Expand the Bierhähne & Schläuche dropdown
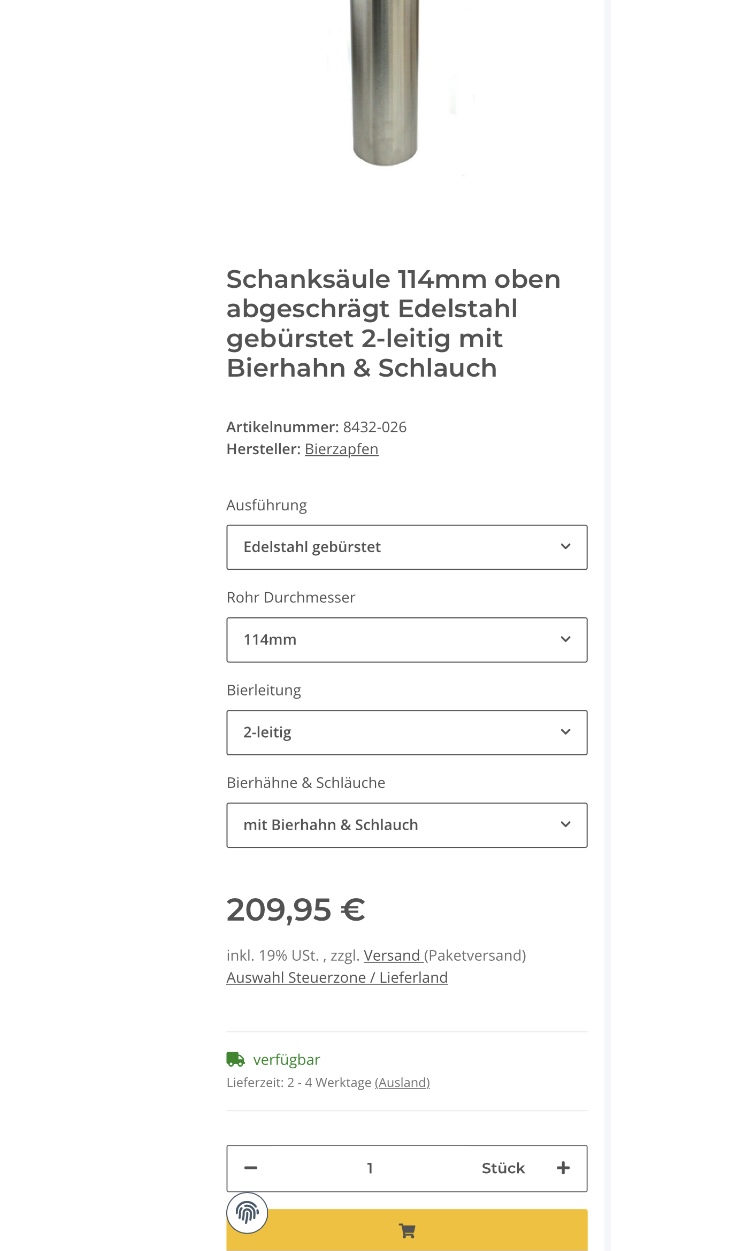 [406, 825]
